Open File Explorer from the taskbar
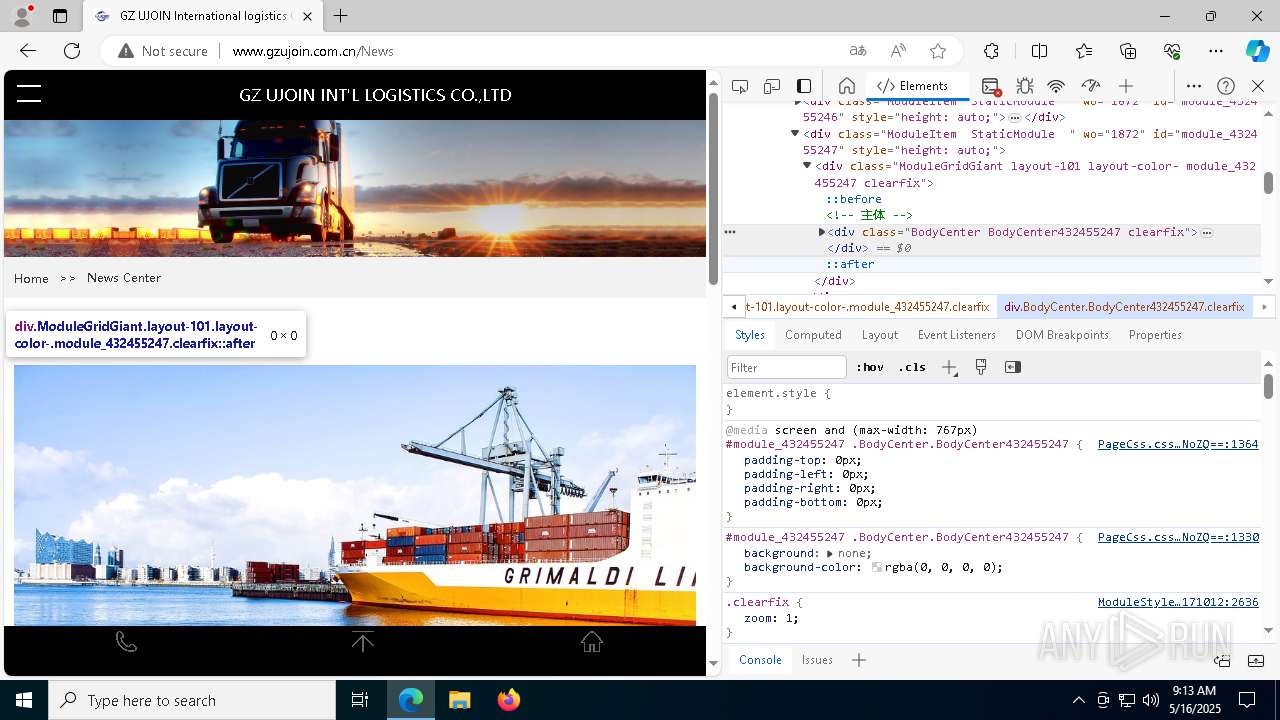1280x720 pixels. 459,700
